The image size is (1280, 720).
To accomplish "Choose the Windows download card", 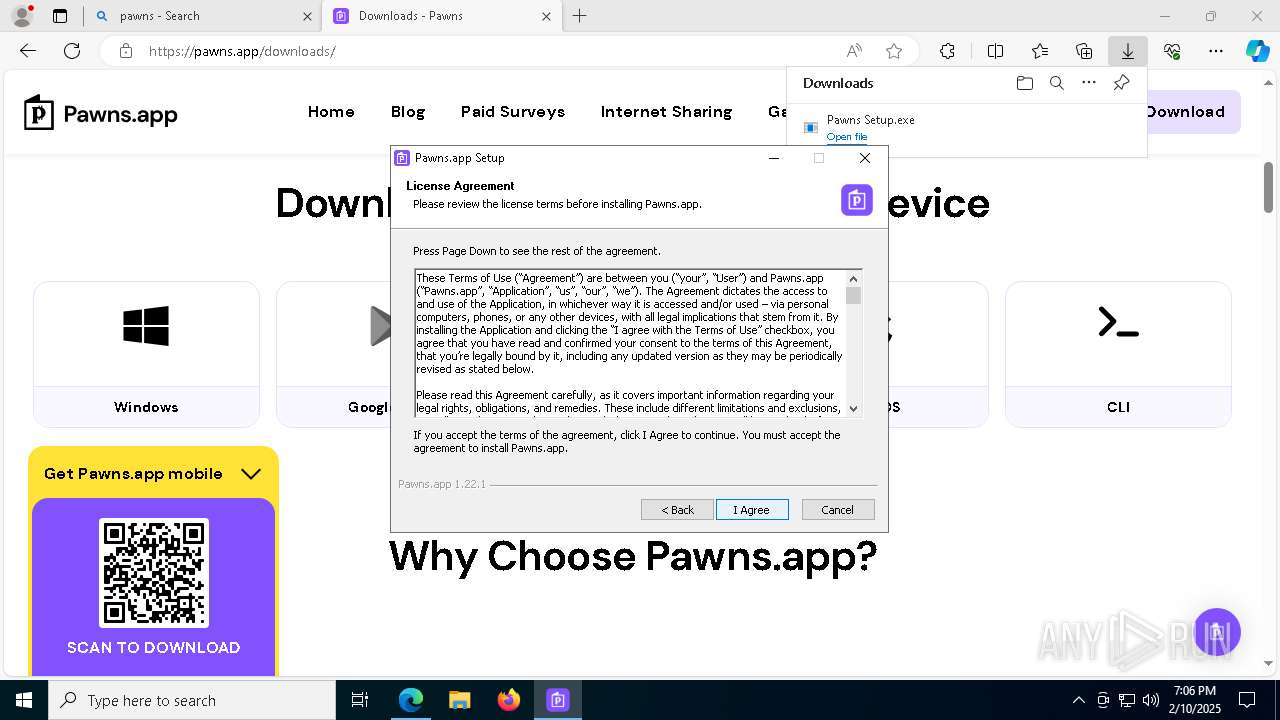I will click(146, 354).
